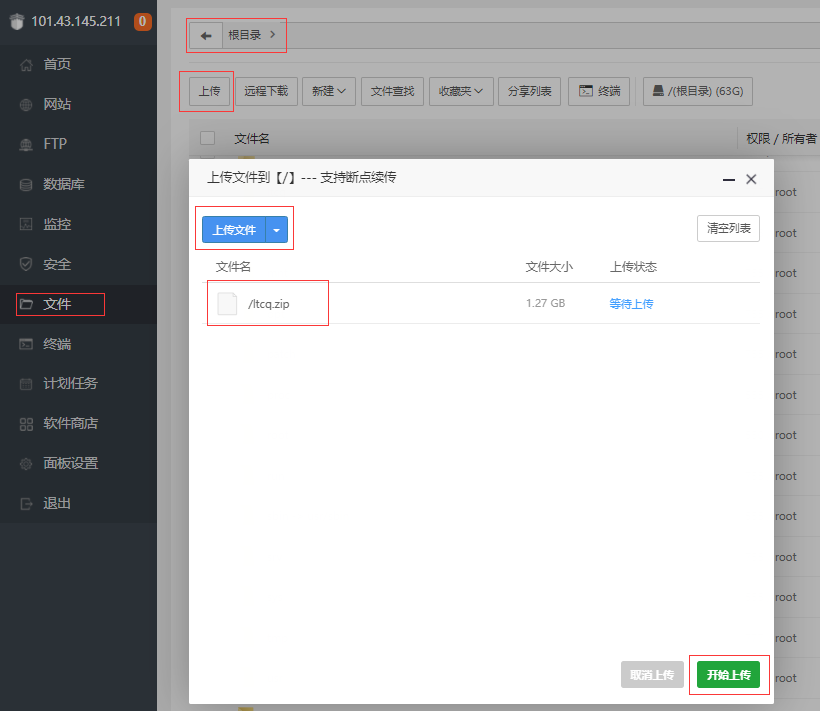This screenshot has height=711, width=820.
Task: Start upload with the 开始上传 button
Action: click(x=729, y=675)
